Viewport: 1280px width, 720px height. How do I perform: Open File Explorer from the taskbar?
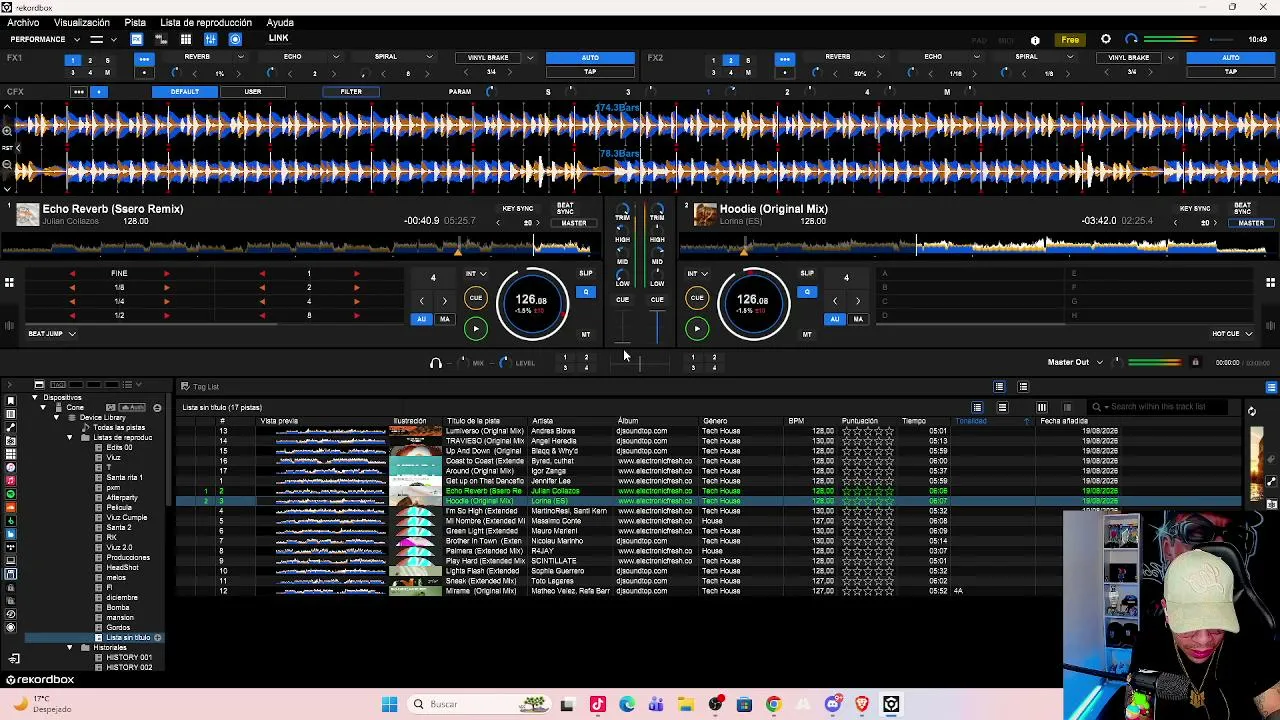point(686,704)
